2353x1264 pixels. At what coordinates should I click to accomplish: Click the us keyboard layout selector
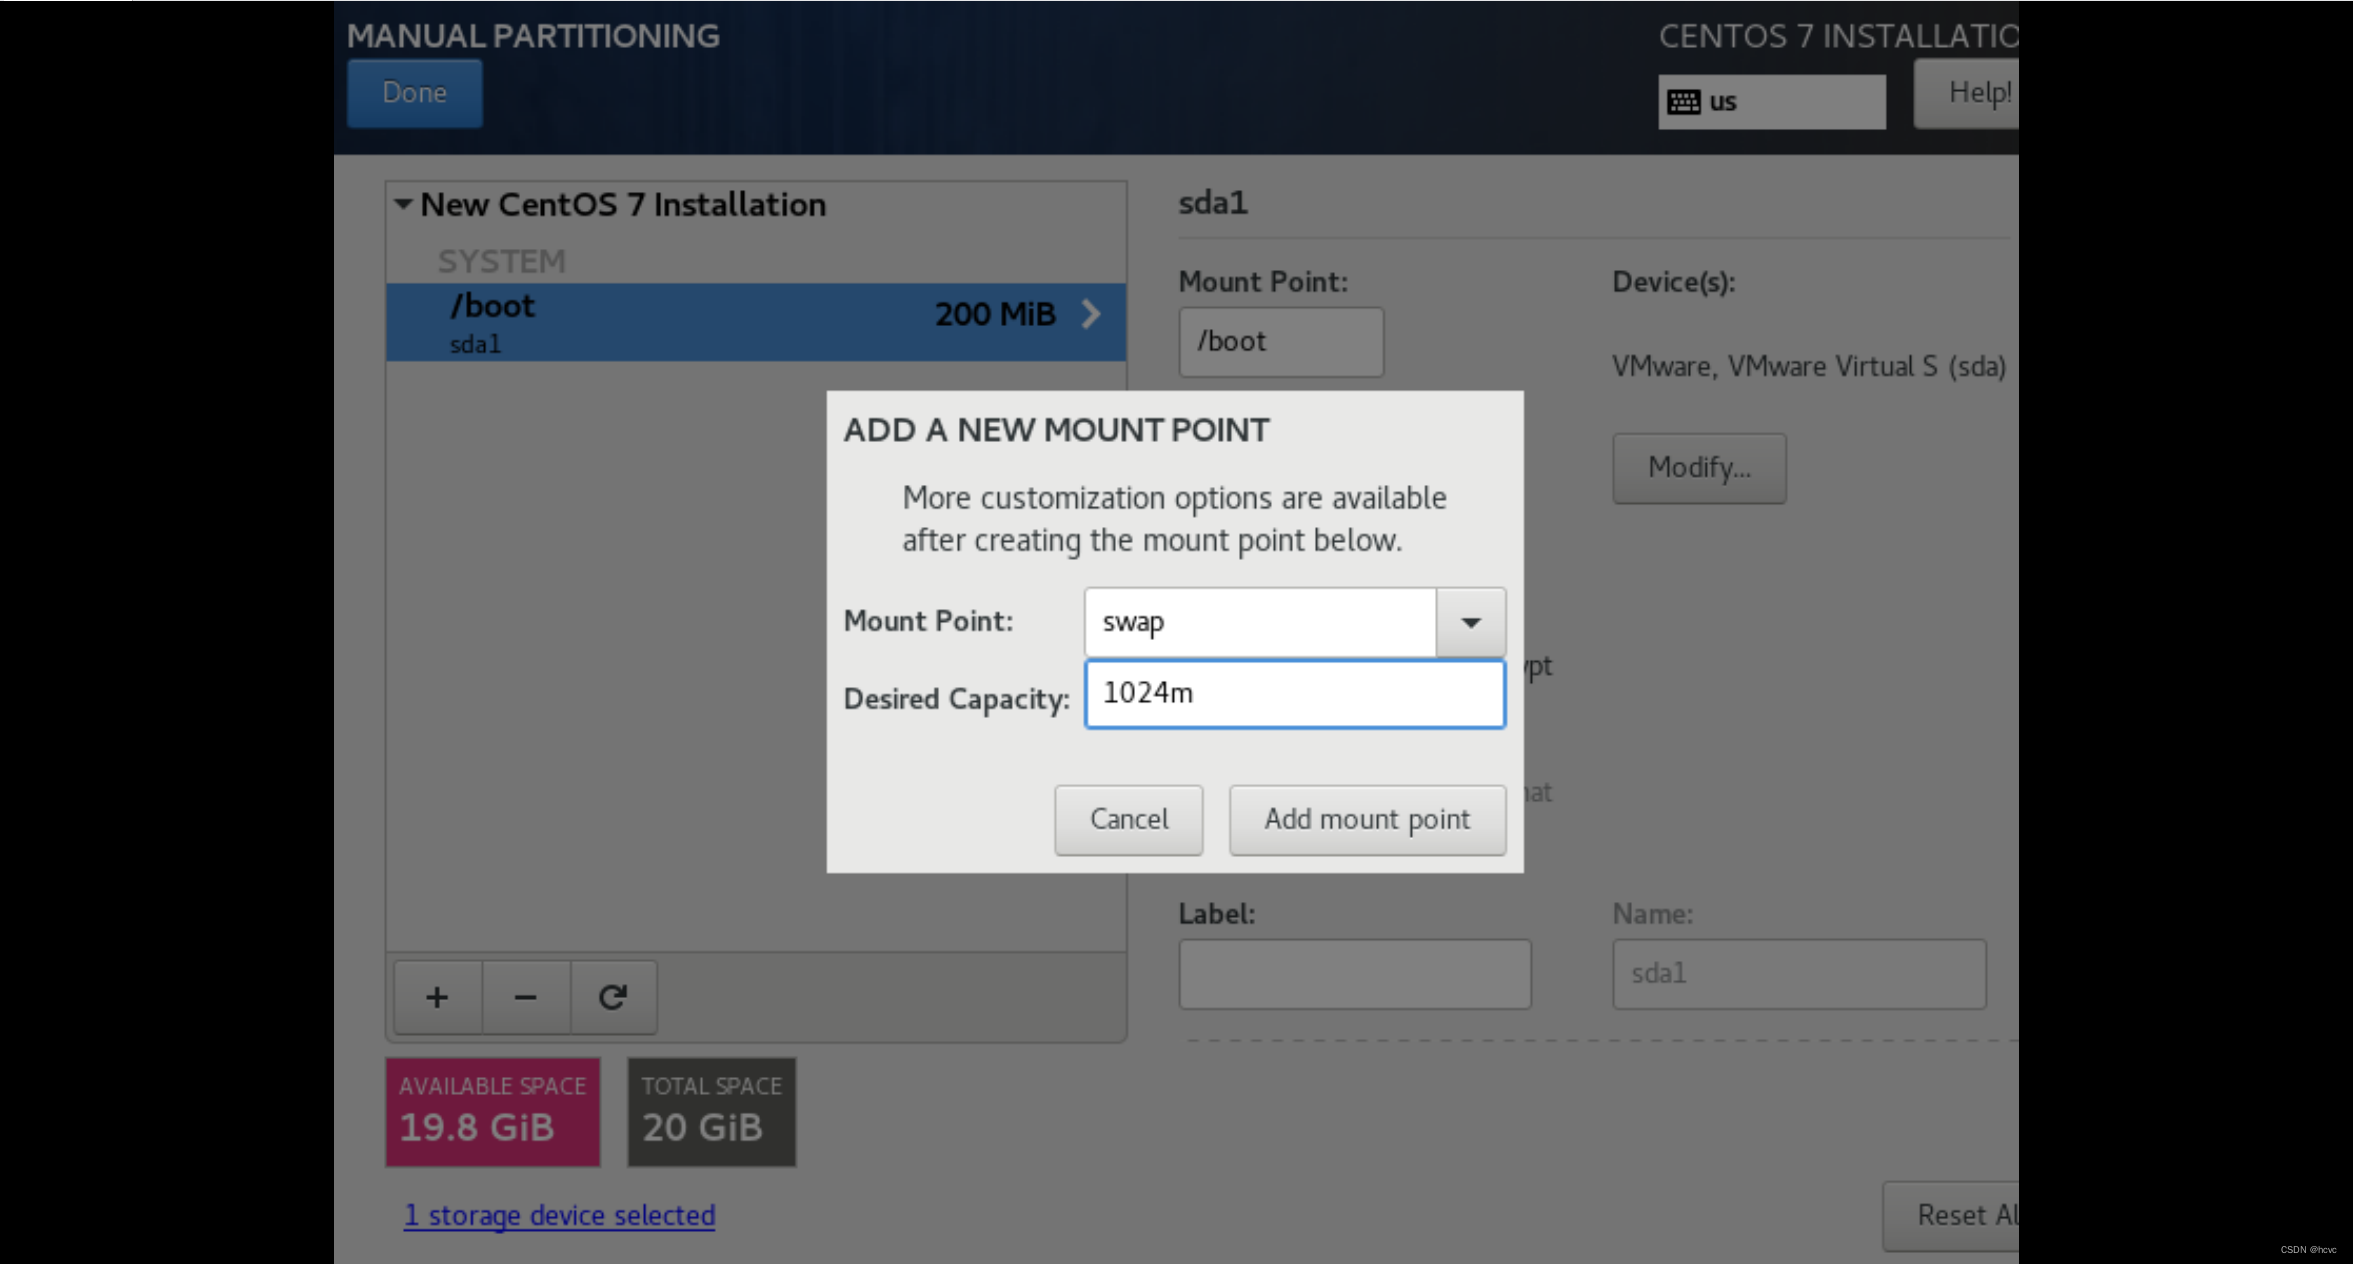[x=1772, y=102]
